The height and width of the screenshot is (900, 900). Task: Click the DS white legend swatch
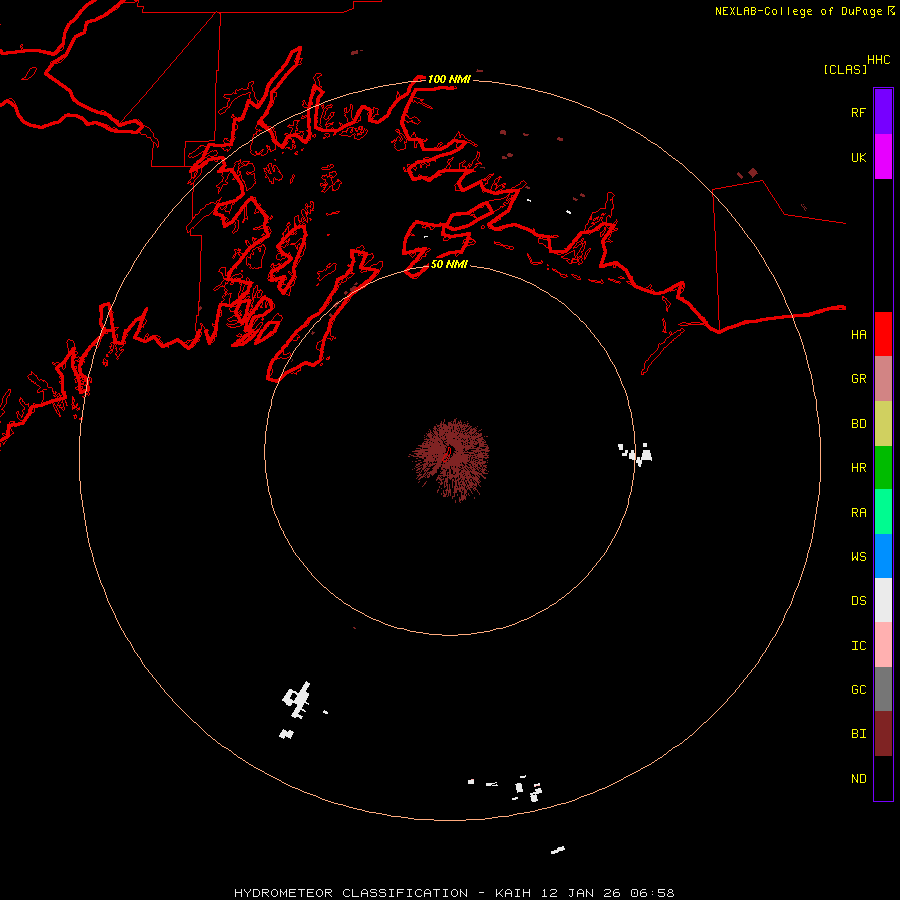tap(883, 600)
